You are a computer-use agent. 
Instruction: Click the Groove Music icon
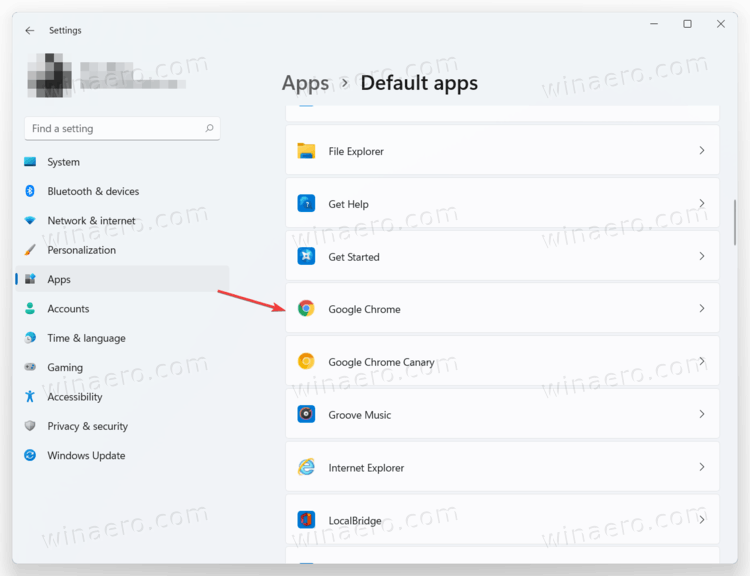[x=306, y=414]
